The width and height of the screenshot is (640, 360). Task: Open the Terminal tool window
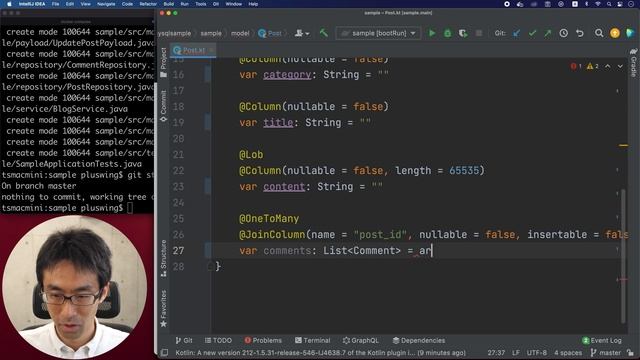pyautogui.click(x=313, y=340)
